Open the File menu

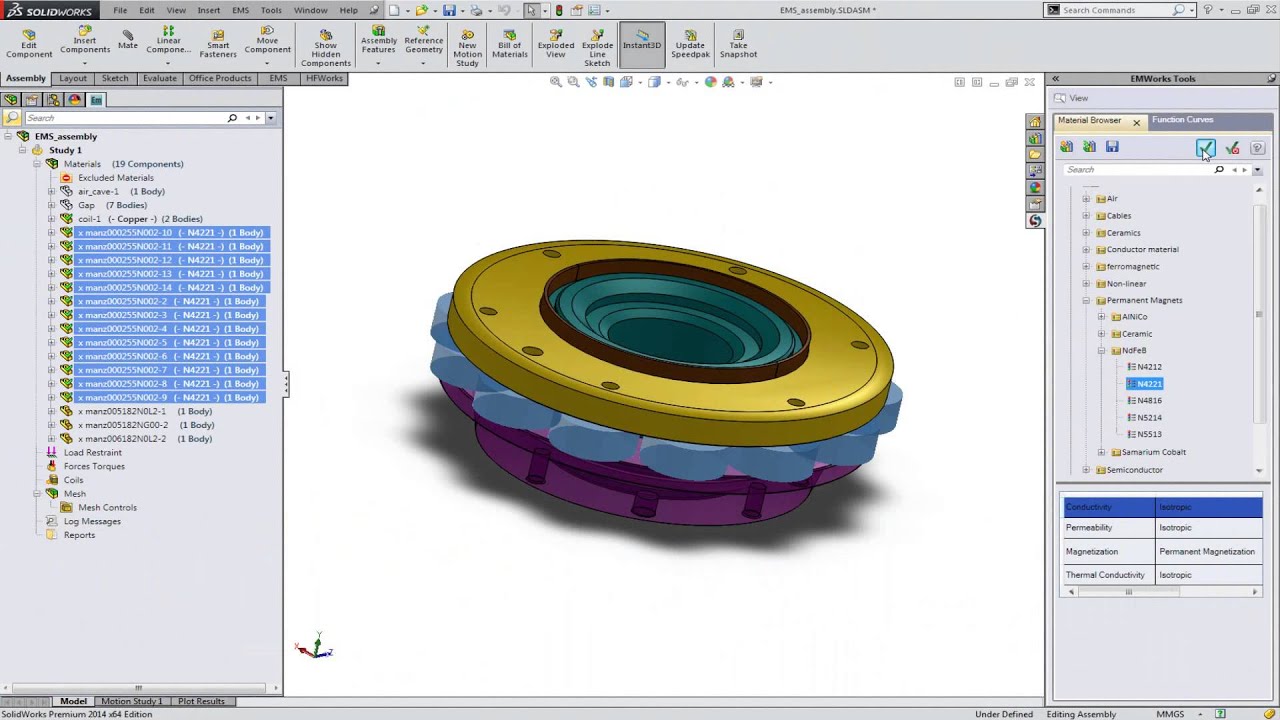[120, 10]
